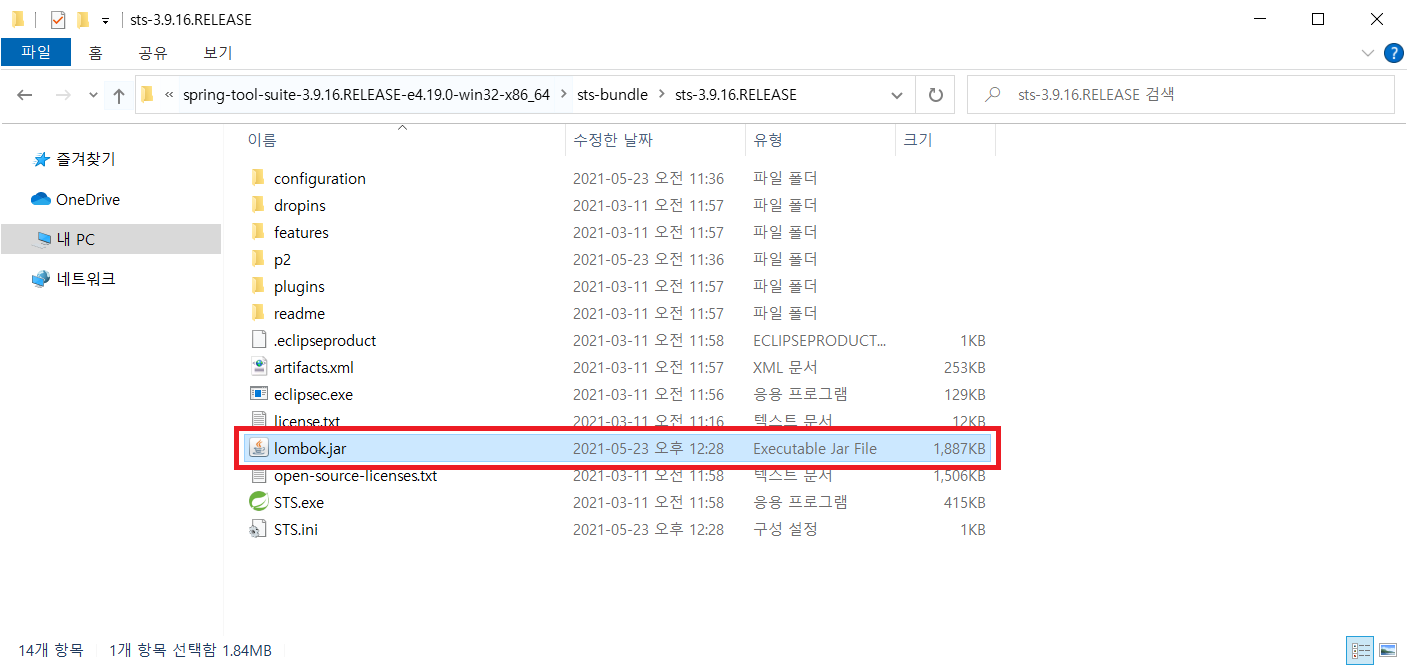Screen dimensions: 1408x666
Task: Click the Executable Jar File type cell
Action: (x=815, y=448)
